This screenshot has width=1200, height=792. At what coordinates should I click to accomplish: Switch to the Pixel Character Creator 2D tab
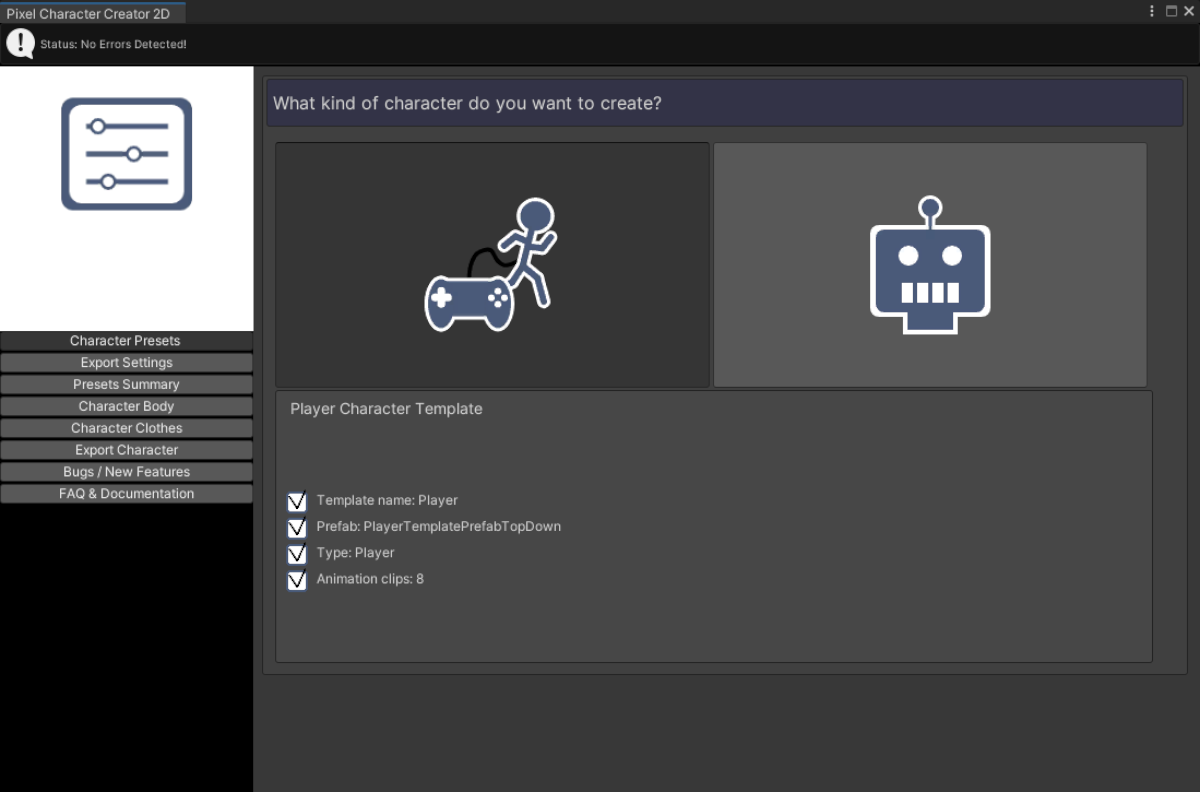tap(88, 14)
